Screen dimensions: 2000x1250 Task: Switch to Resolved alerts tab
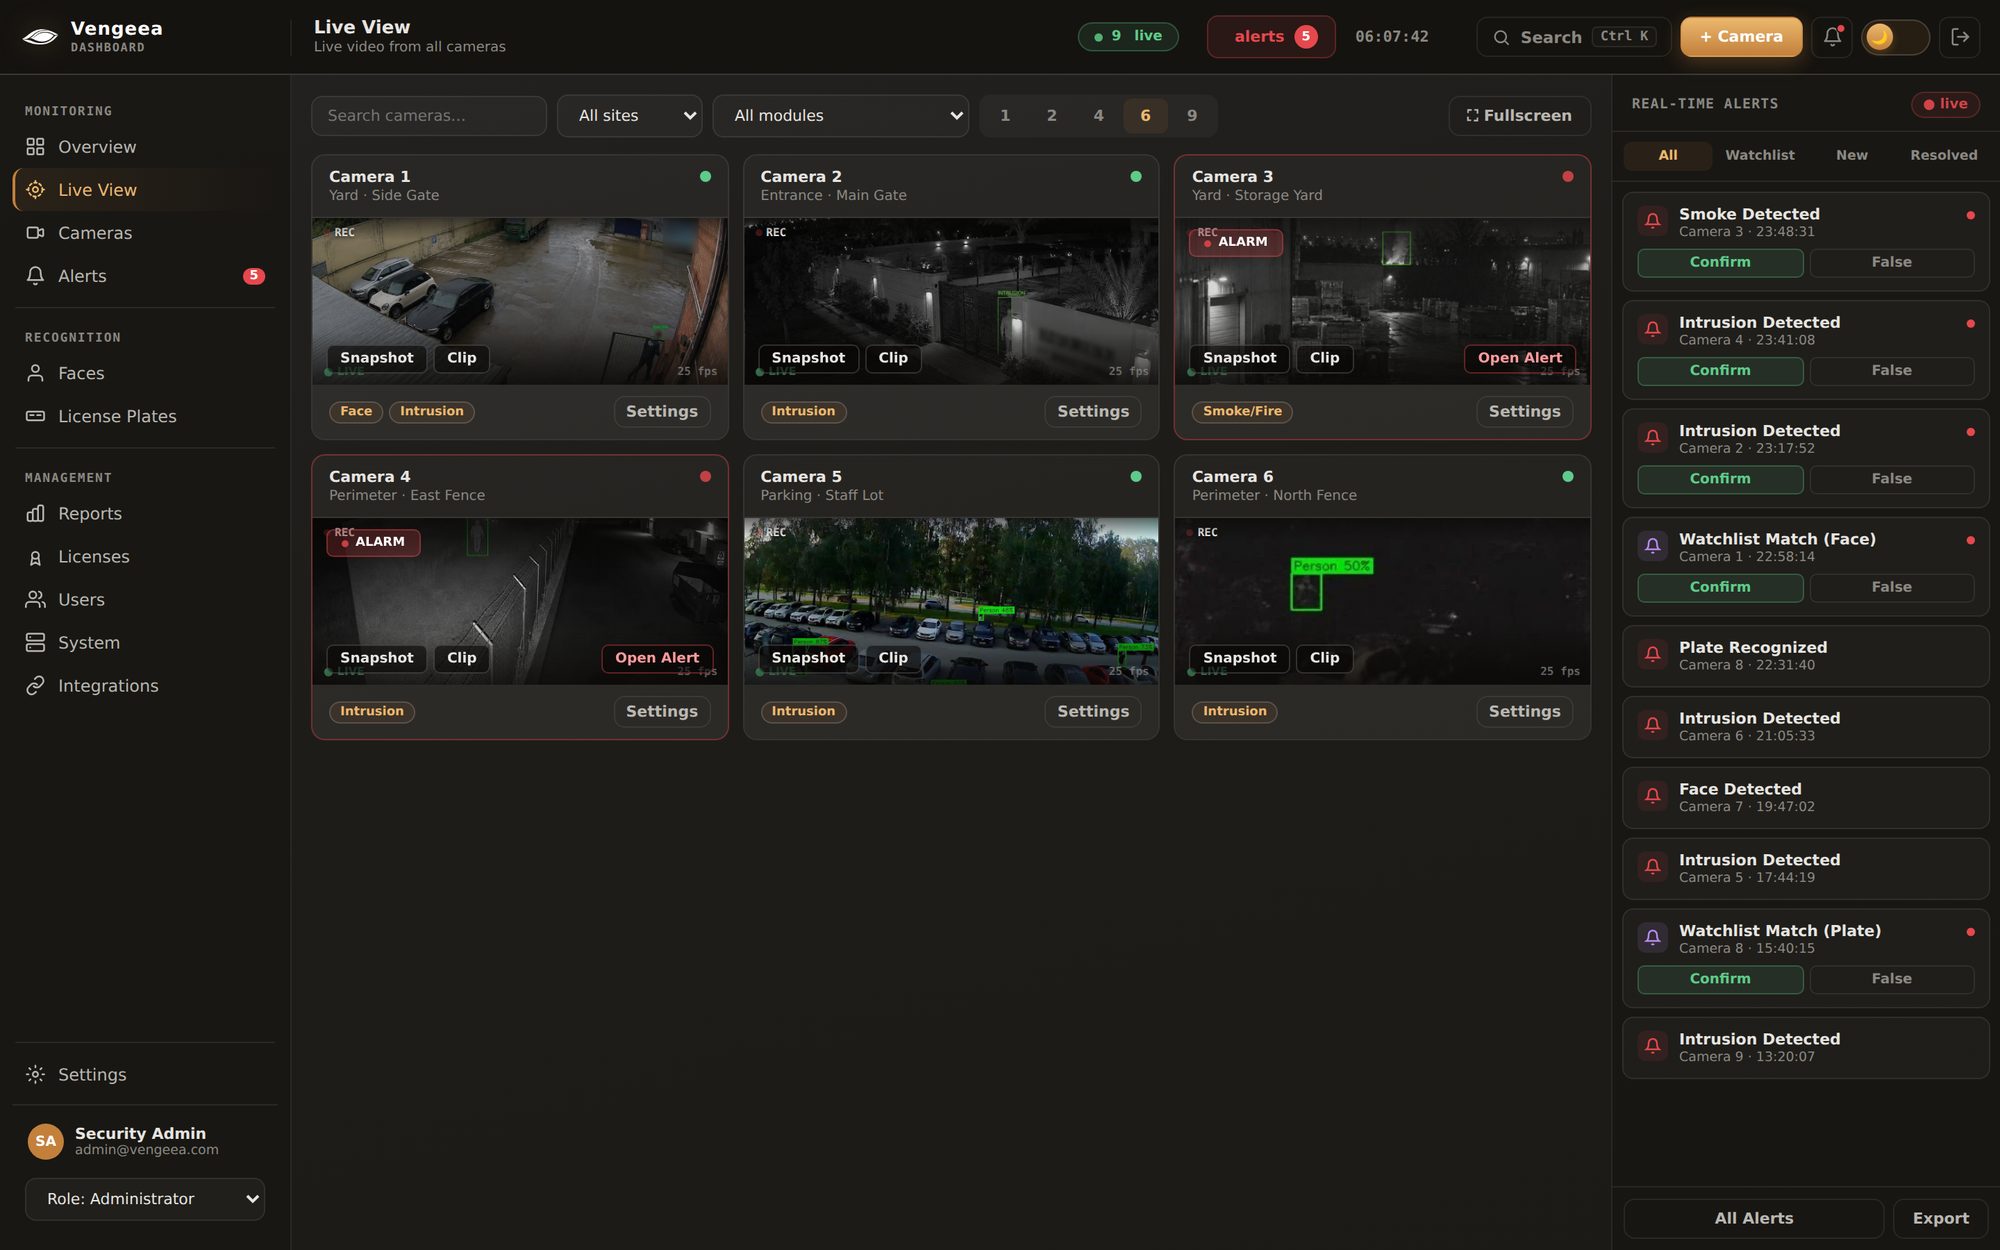click(x=1943, y=155)
